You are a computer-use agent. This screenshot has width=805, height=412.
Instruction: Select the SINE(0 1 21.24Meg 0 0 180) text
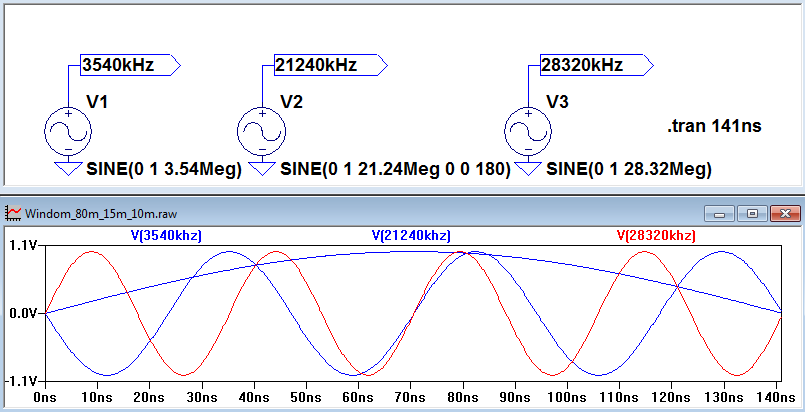click(x=396, y=170)
